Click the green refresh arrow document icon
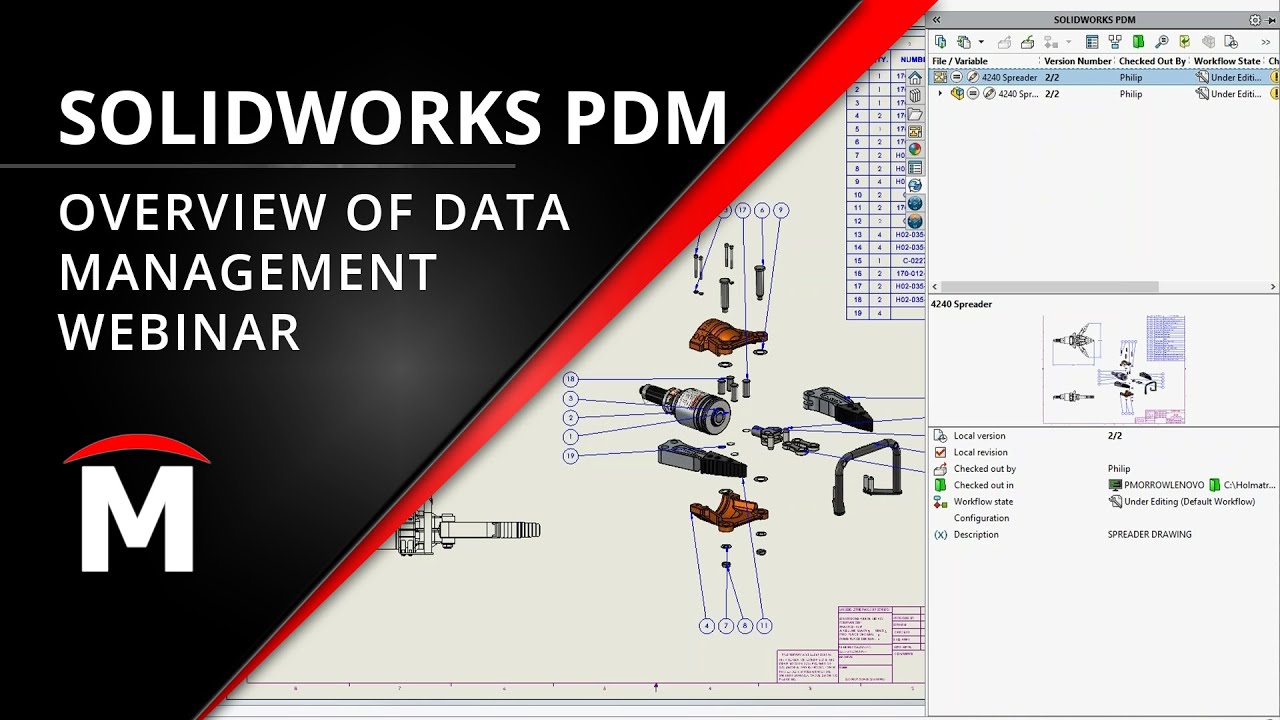 pos(1184,42)
